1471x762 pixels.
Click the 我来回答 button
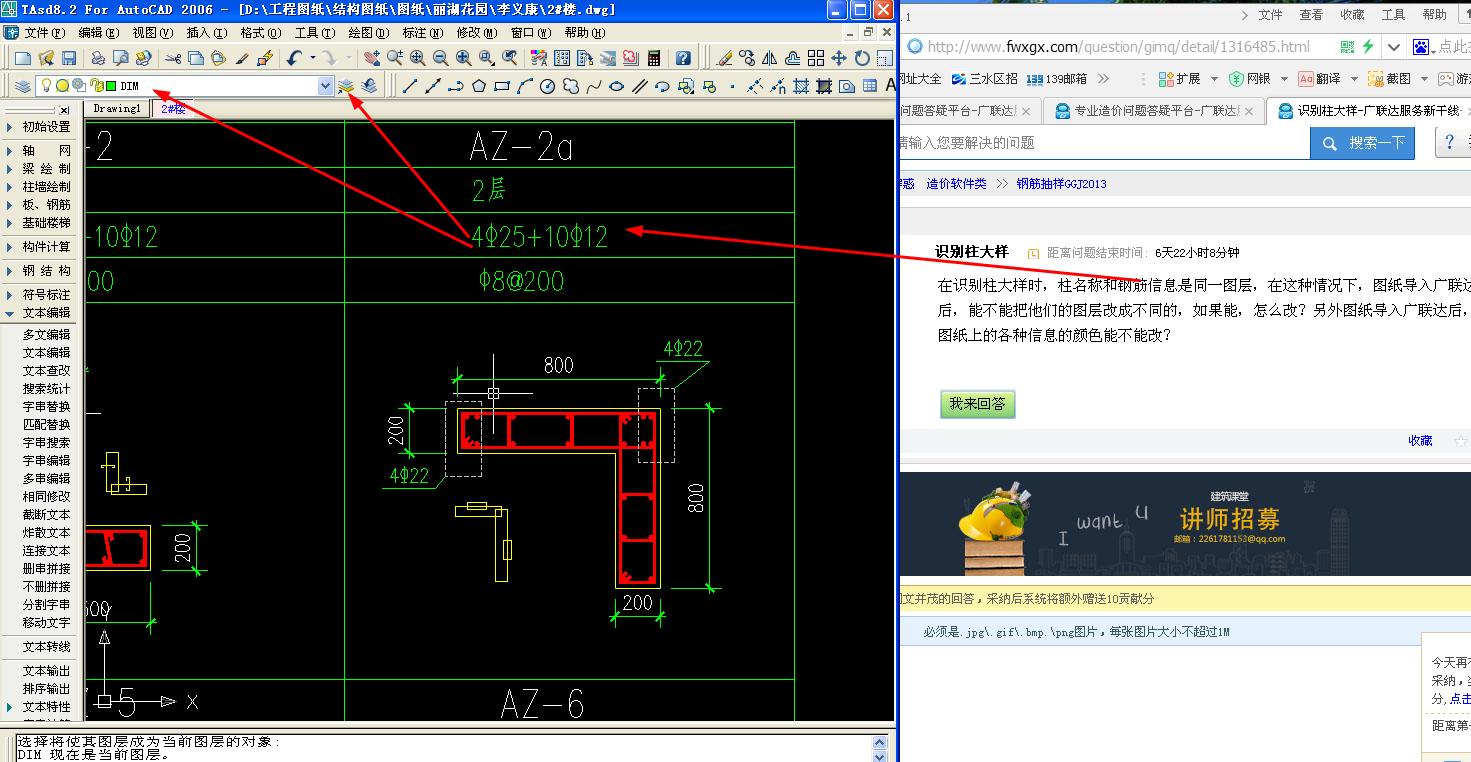[977, 404]
